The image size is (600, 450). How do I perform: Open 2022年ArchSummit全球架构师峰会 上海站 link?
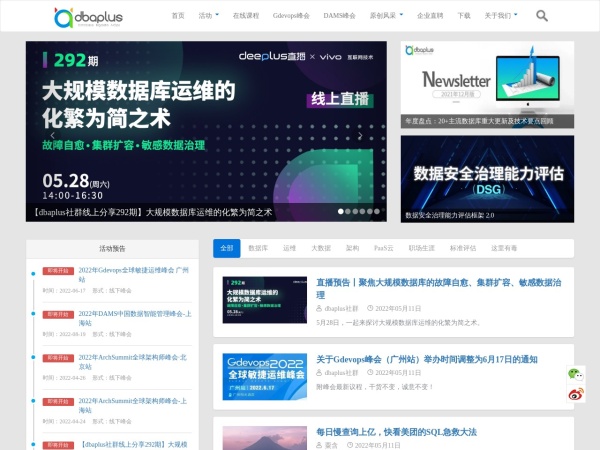coord(132,406)
